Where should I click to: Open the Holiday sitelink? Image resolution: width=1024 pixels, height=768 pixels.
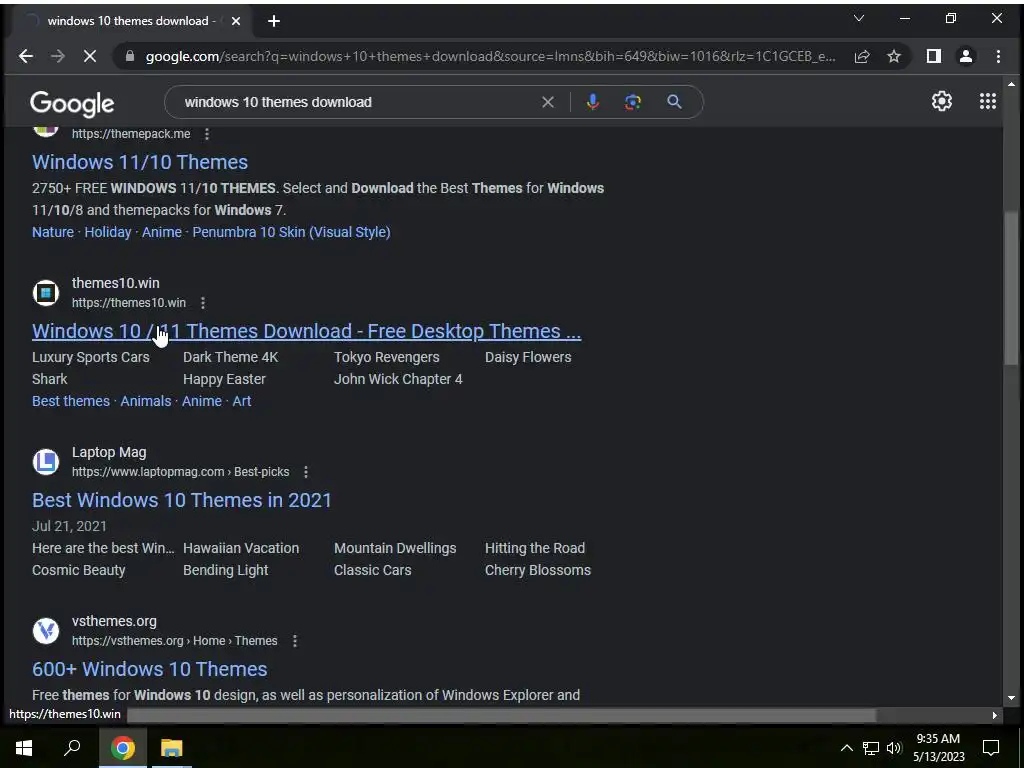108,232
